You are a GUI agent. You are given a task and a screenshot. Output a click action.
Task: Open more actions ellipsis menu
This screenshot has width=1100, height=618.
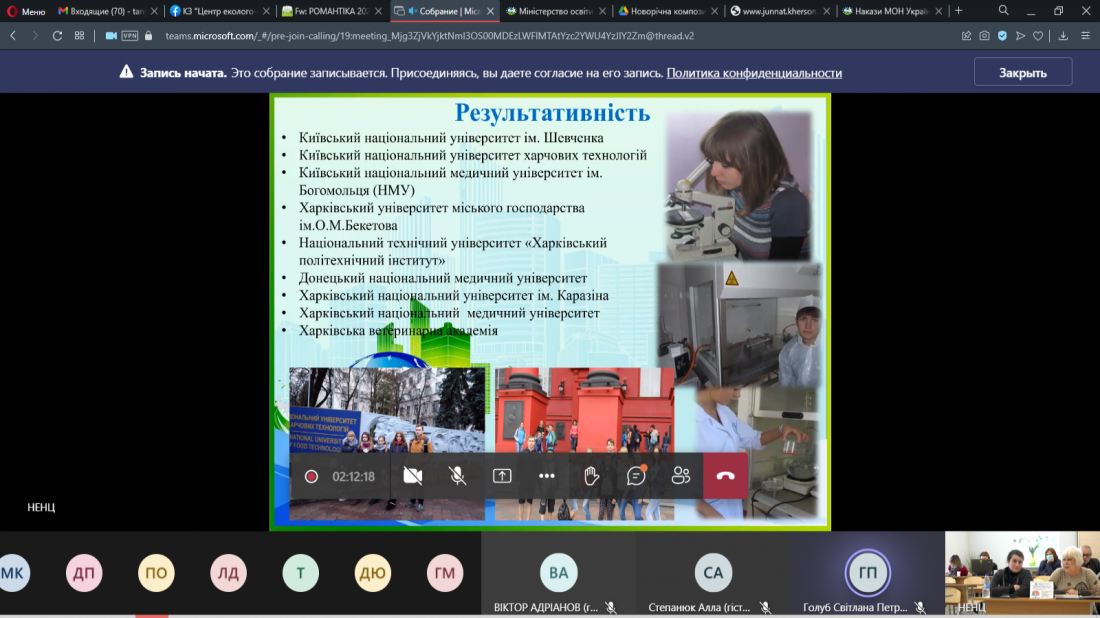546,476
